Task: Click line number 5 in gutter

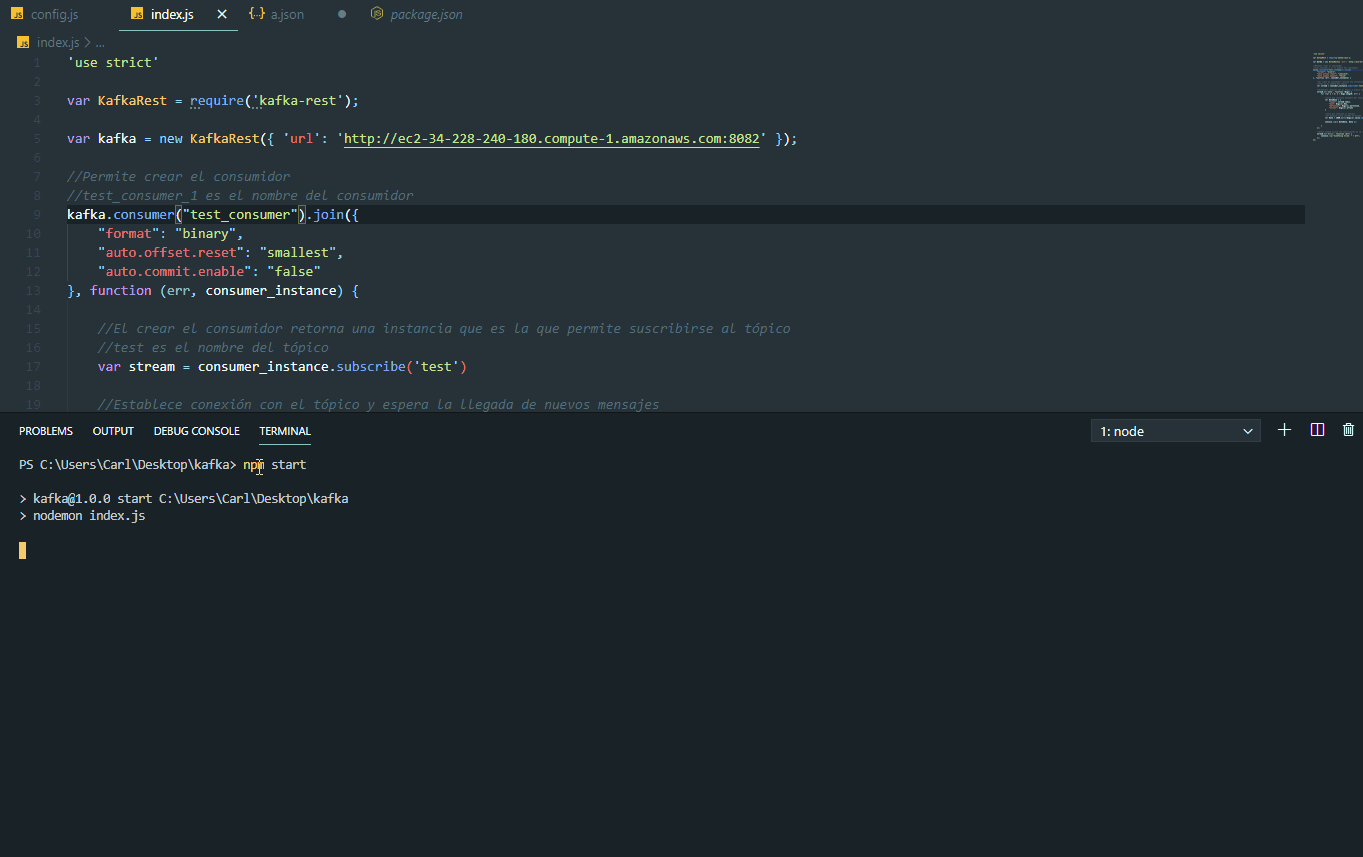Action: 37,139
